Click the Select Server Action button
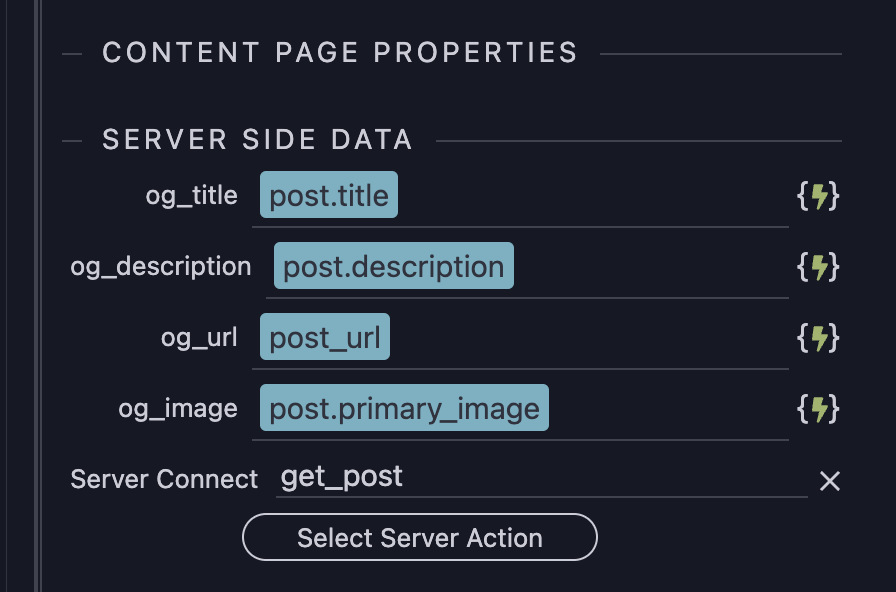 coord(419,538)
